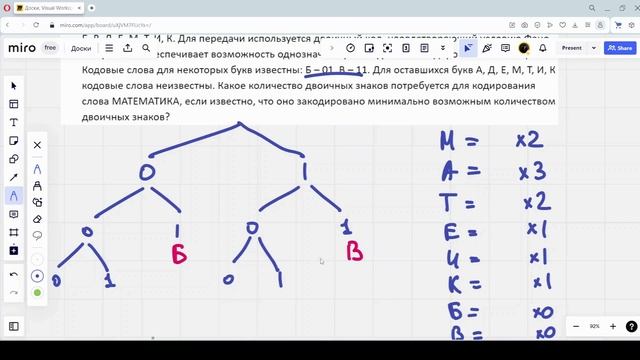Click the blue Share button

click(620, 48)
